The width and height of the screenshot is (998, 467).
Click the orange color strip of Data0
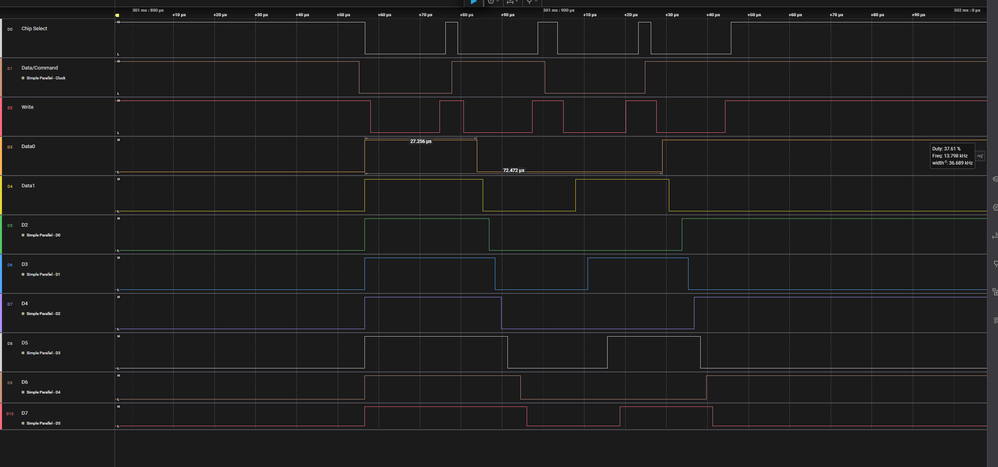1,156
